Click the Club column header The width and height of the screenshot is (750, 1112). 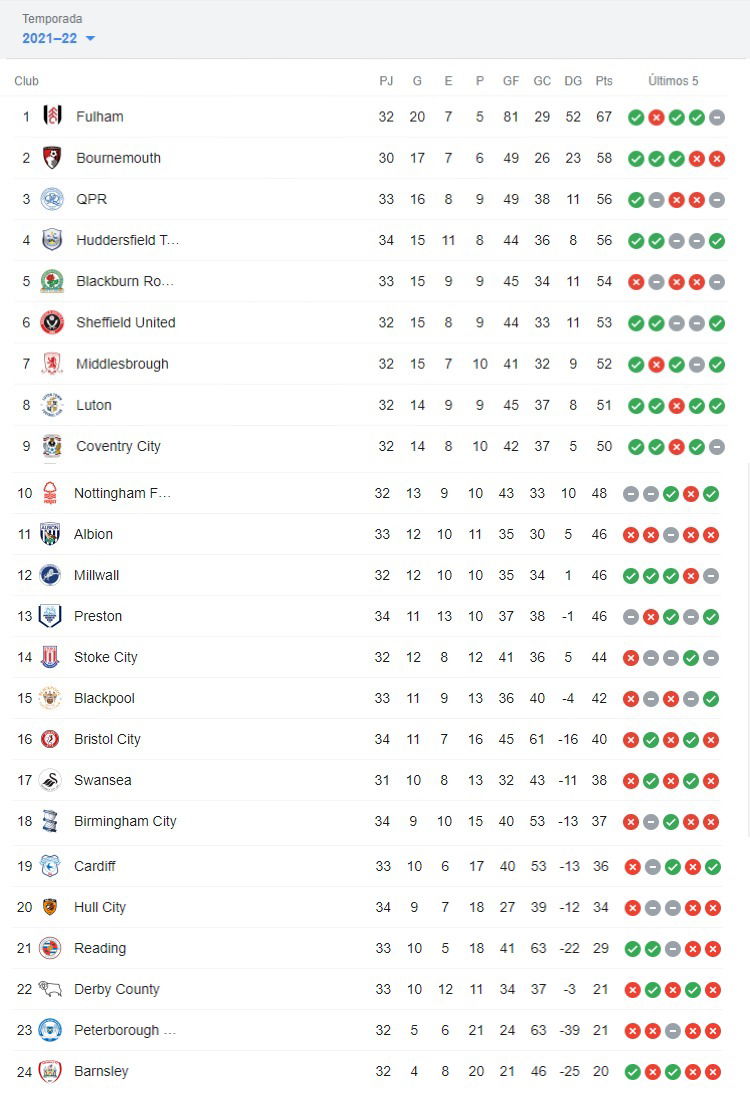pyautogui.click(x=26, y=81)
